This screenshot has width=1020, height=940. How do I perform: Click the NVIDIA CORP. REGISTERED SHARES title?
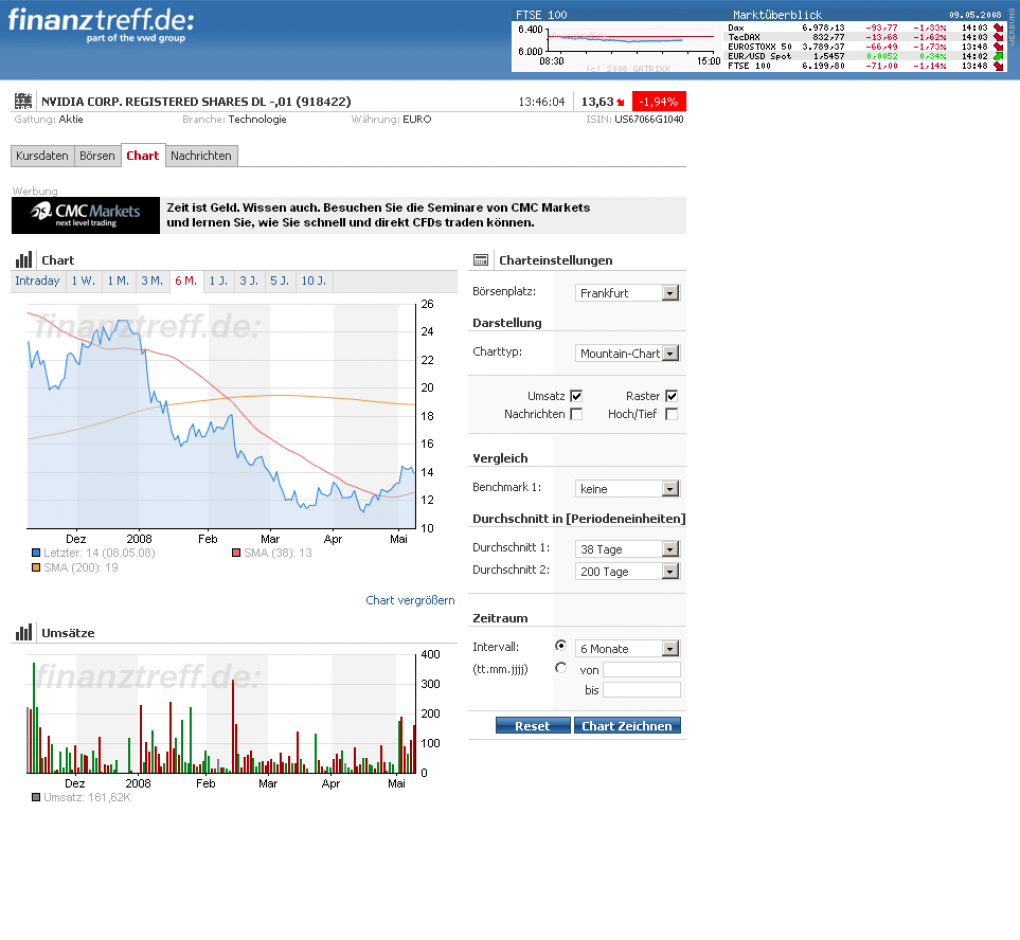tap(196, 101)
